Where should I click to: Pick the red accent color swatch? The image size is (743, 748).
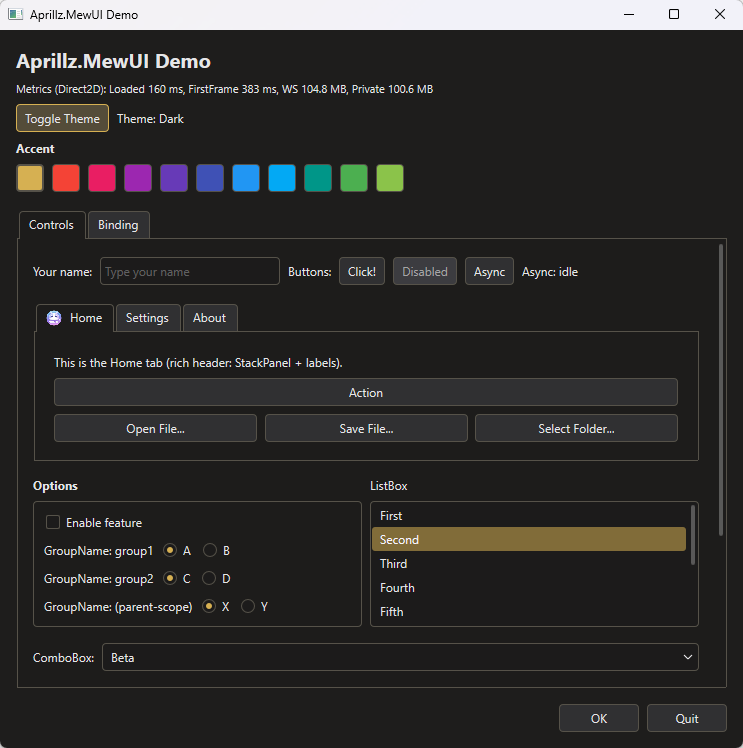tap(66, 178)
